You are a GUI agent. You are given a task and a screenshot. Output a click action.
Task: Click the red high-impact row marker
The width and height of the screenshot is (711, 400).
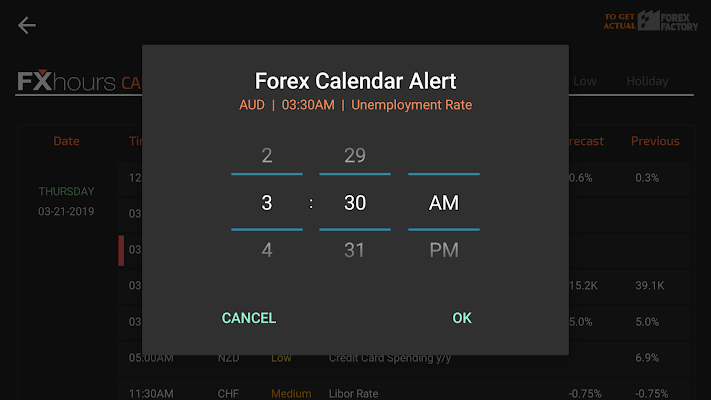tap(121, 250)
